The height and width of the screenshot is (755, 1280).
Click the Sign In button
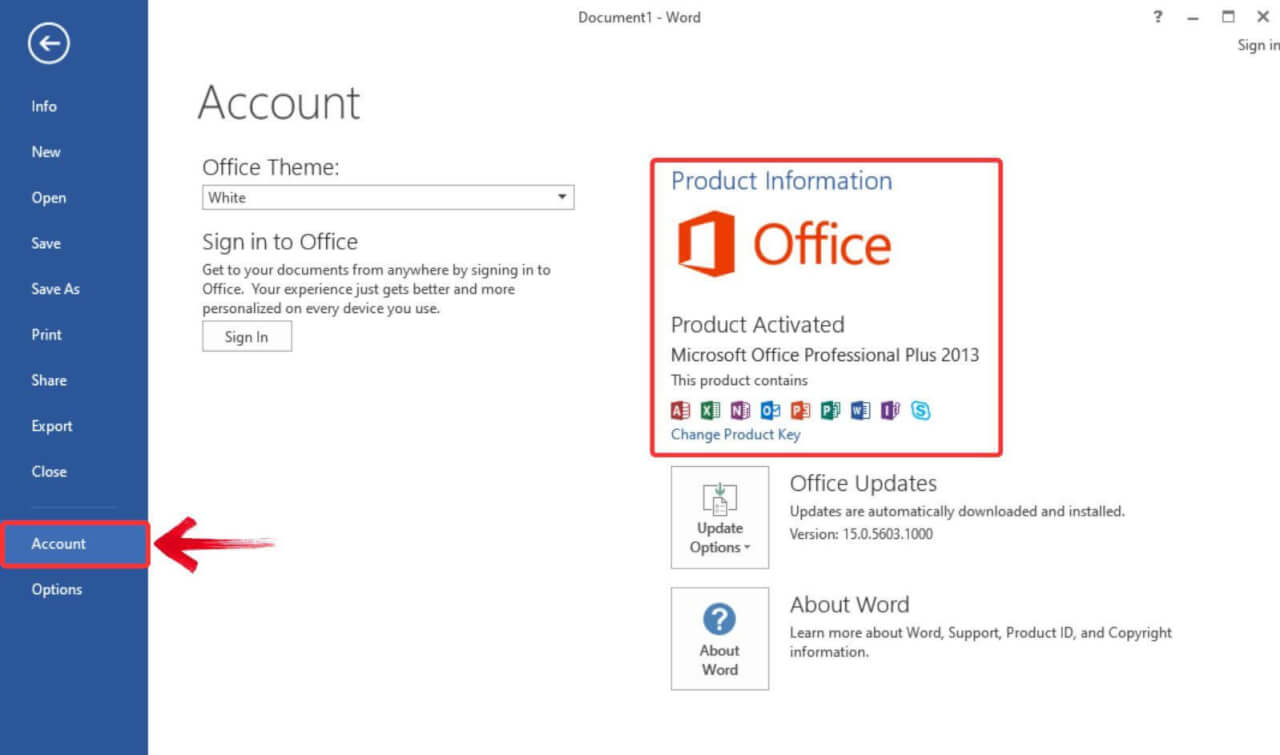[x=246, y=336]
